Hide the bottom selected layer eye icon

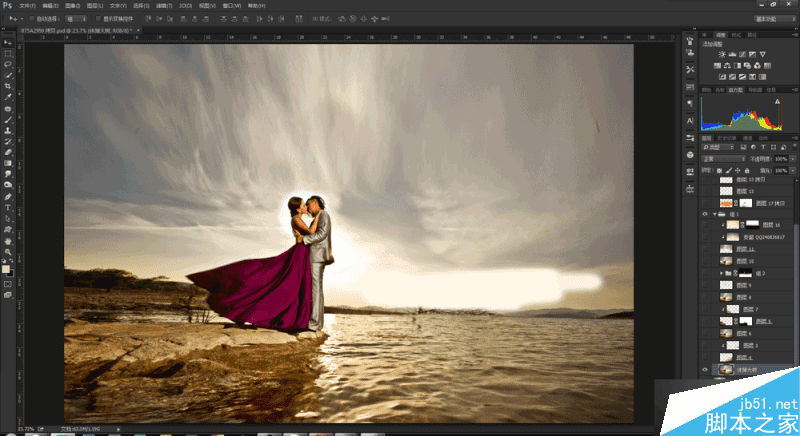(x=705, y=370)
